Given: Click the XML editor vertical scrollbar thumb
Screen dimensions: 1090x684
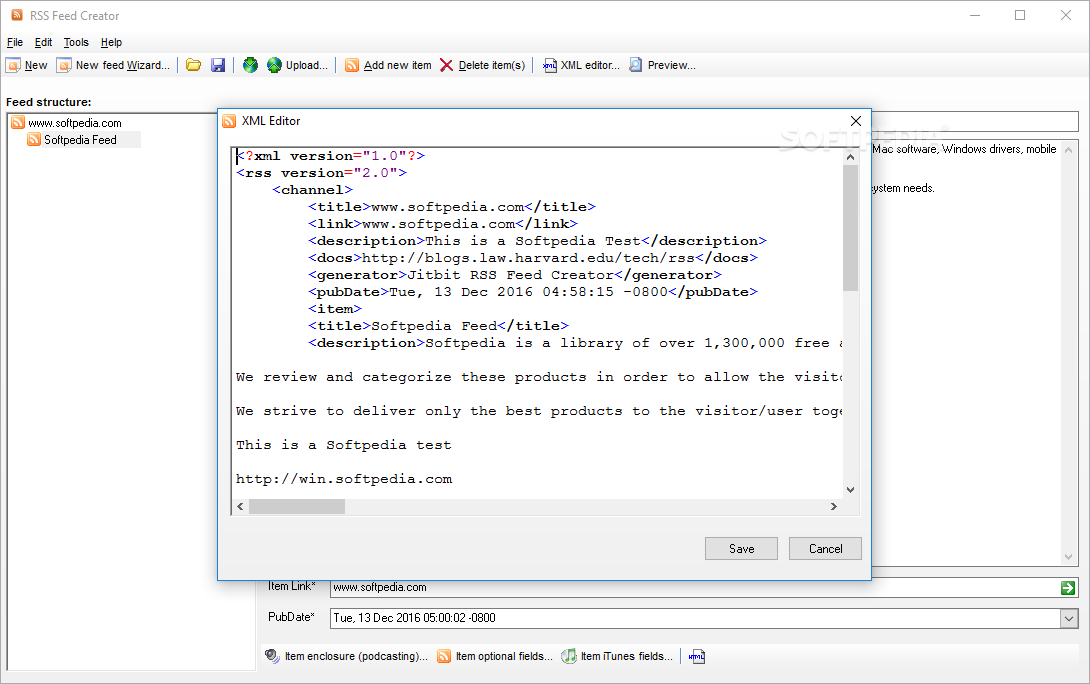Looking at the screenshot, I should pyautogui.click(x=850, y=228).
